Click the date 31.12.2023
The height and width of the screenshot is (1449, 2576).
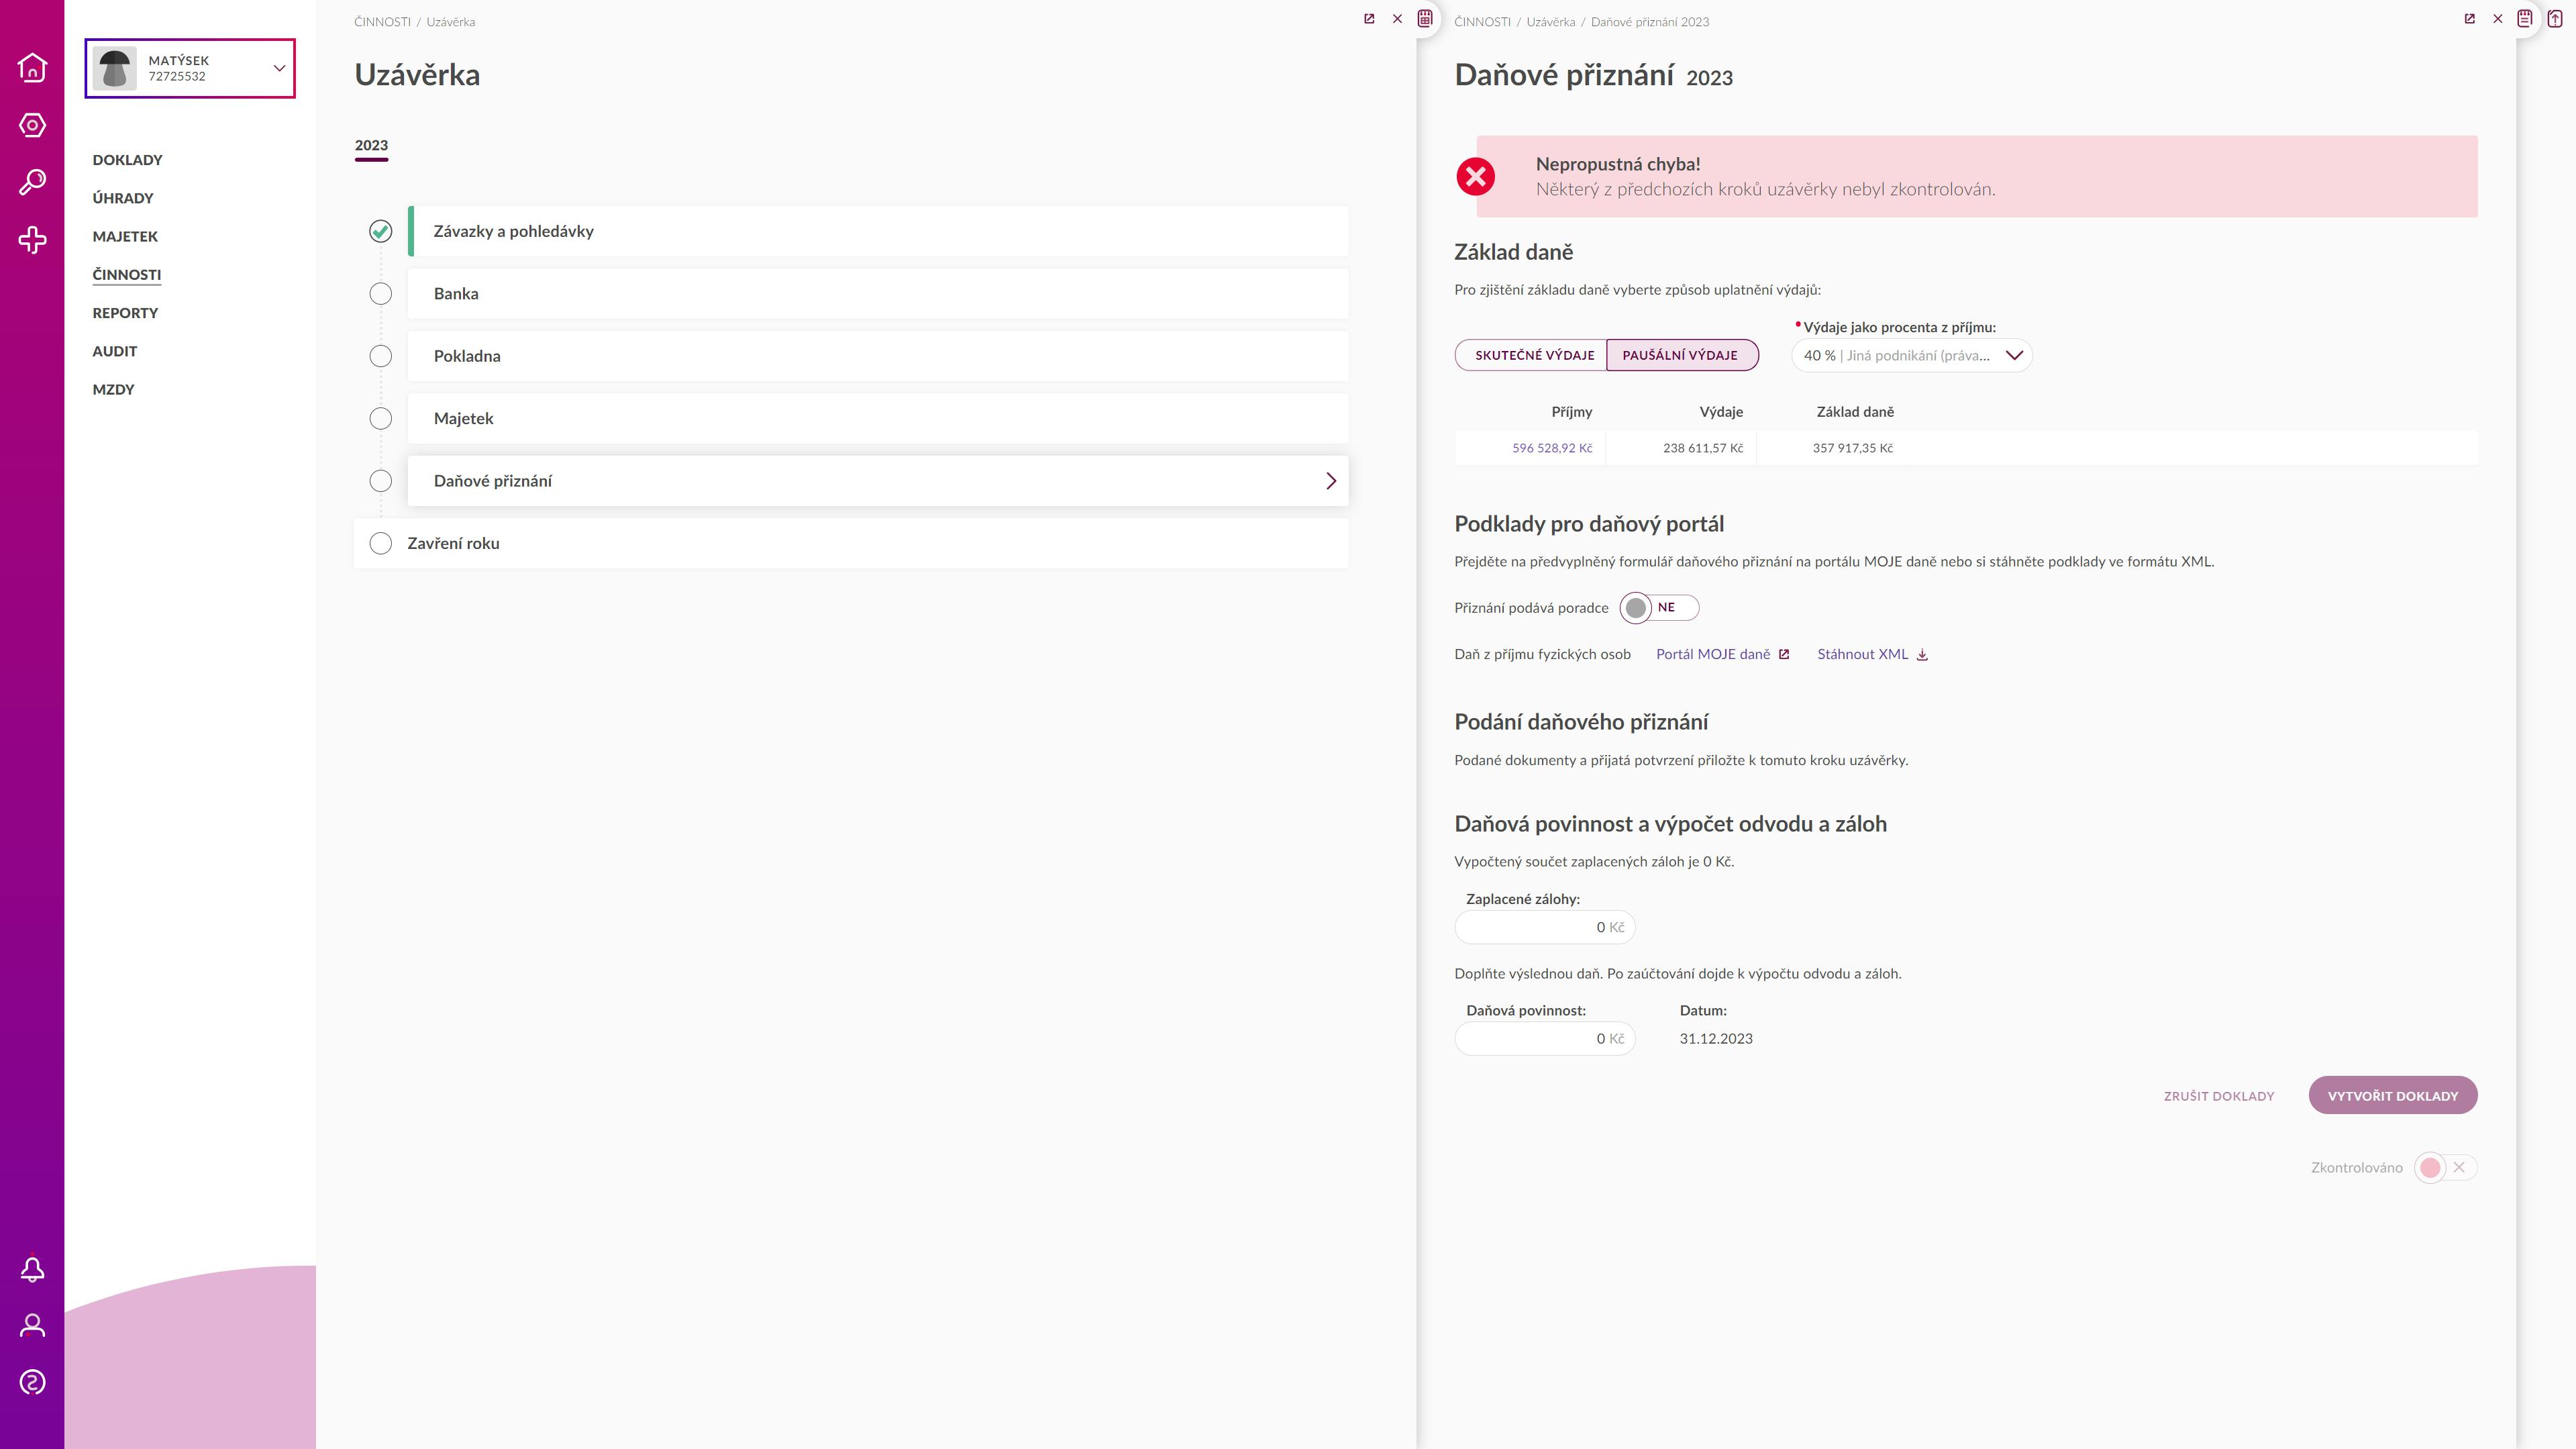[x=1716, y=1039]
